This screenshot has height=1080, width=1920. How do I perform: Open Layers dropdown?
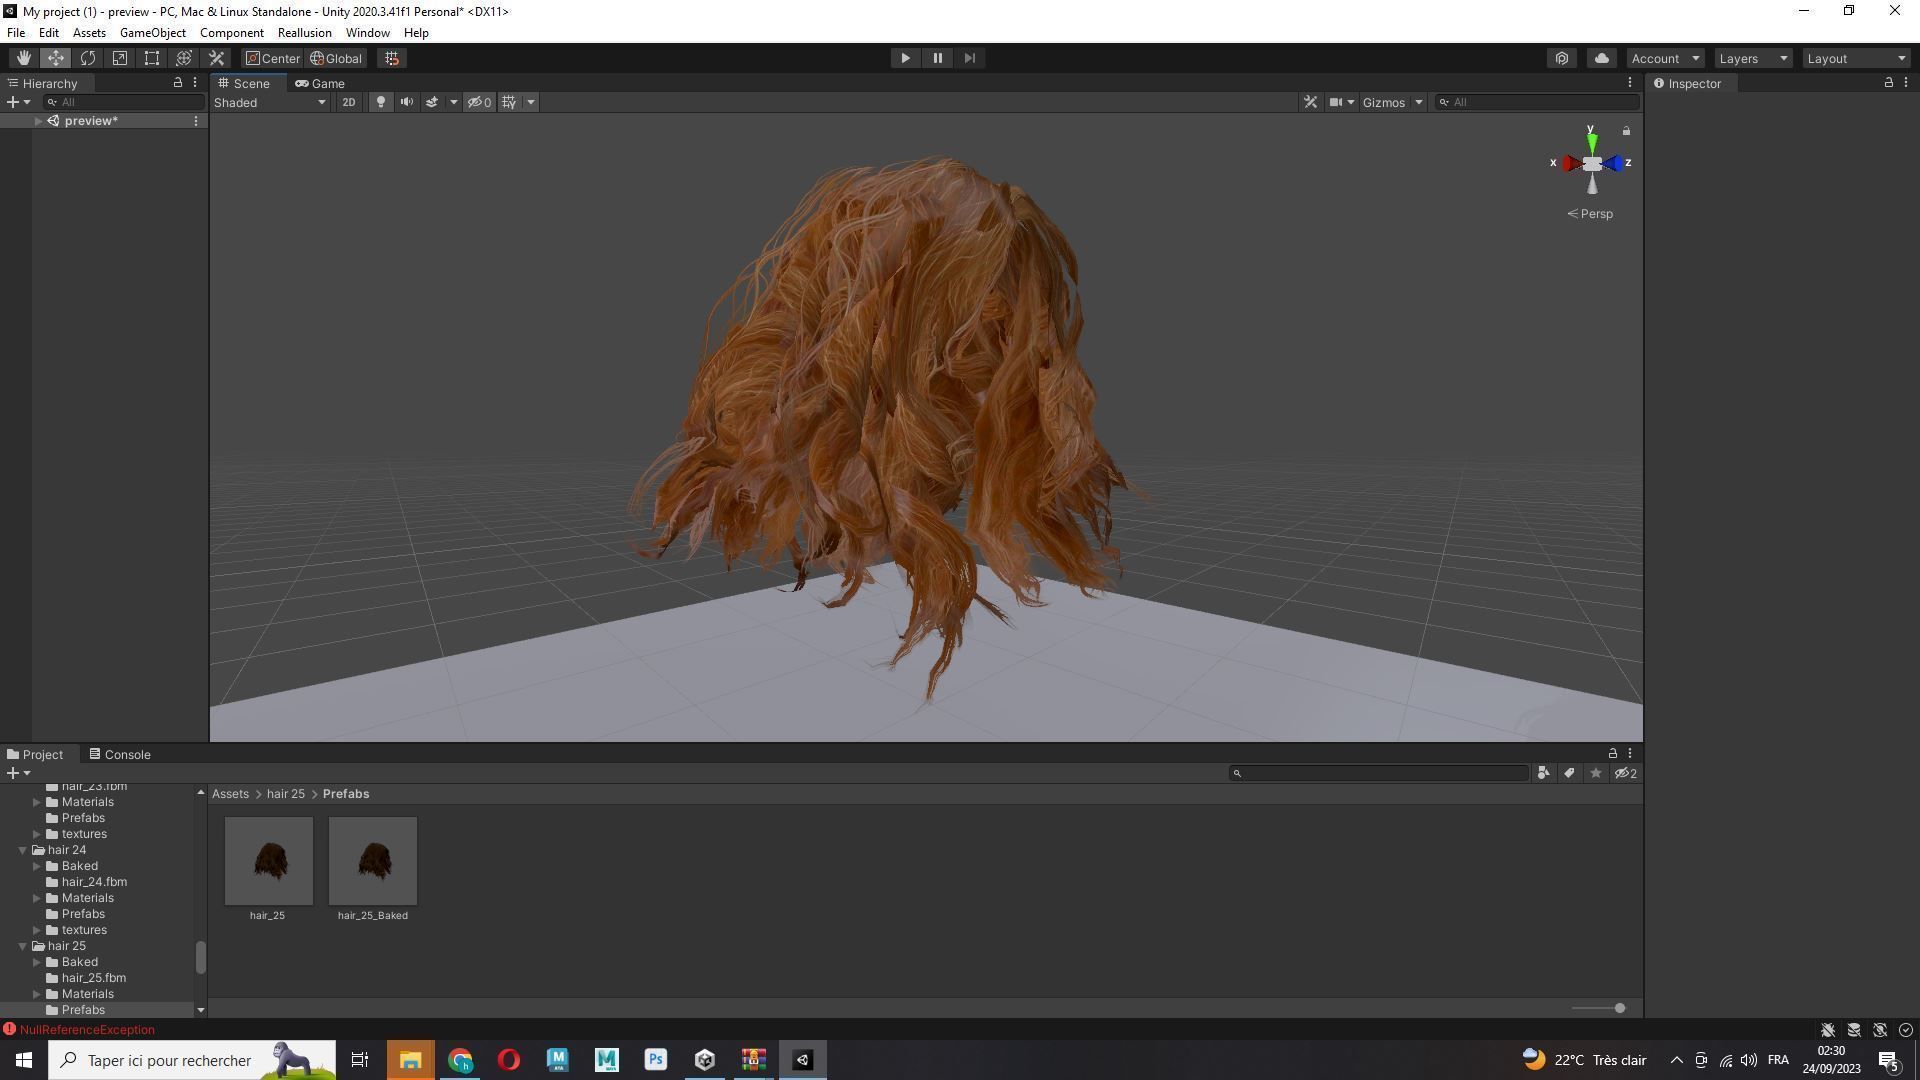point(1753,58)
